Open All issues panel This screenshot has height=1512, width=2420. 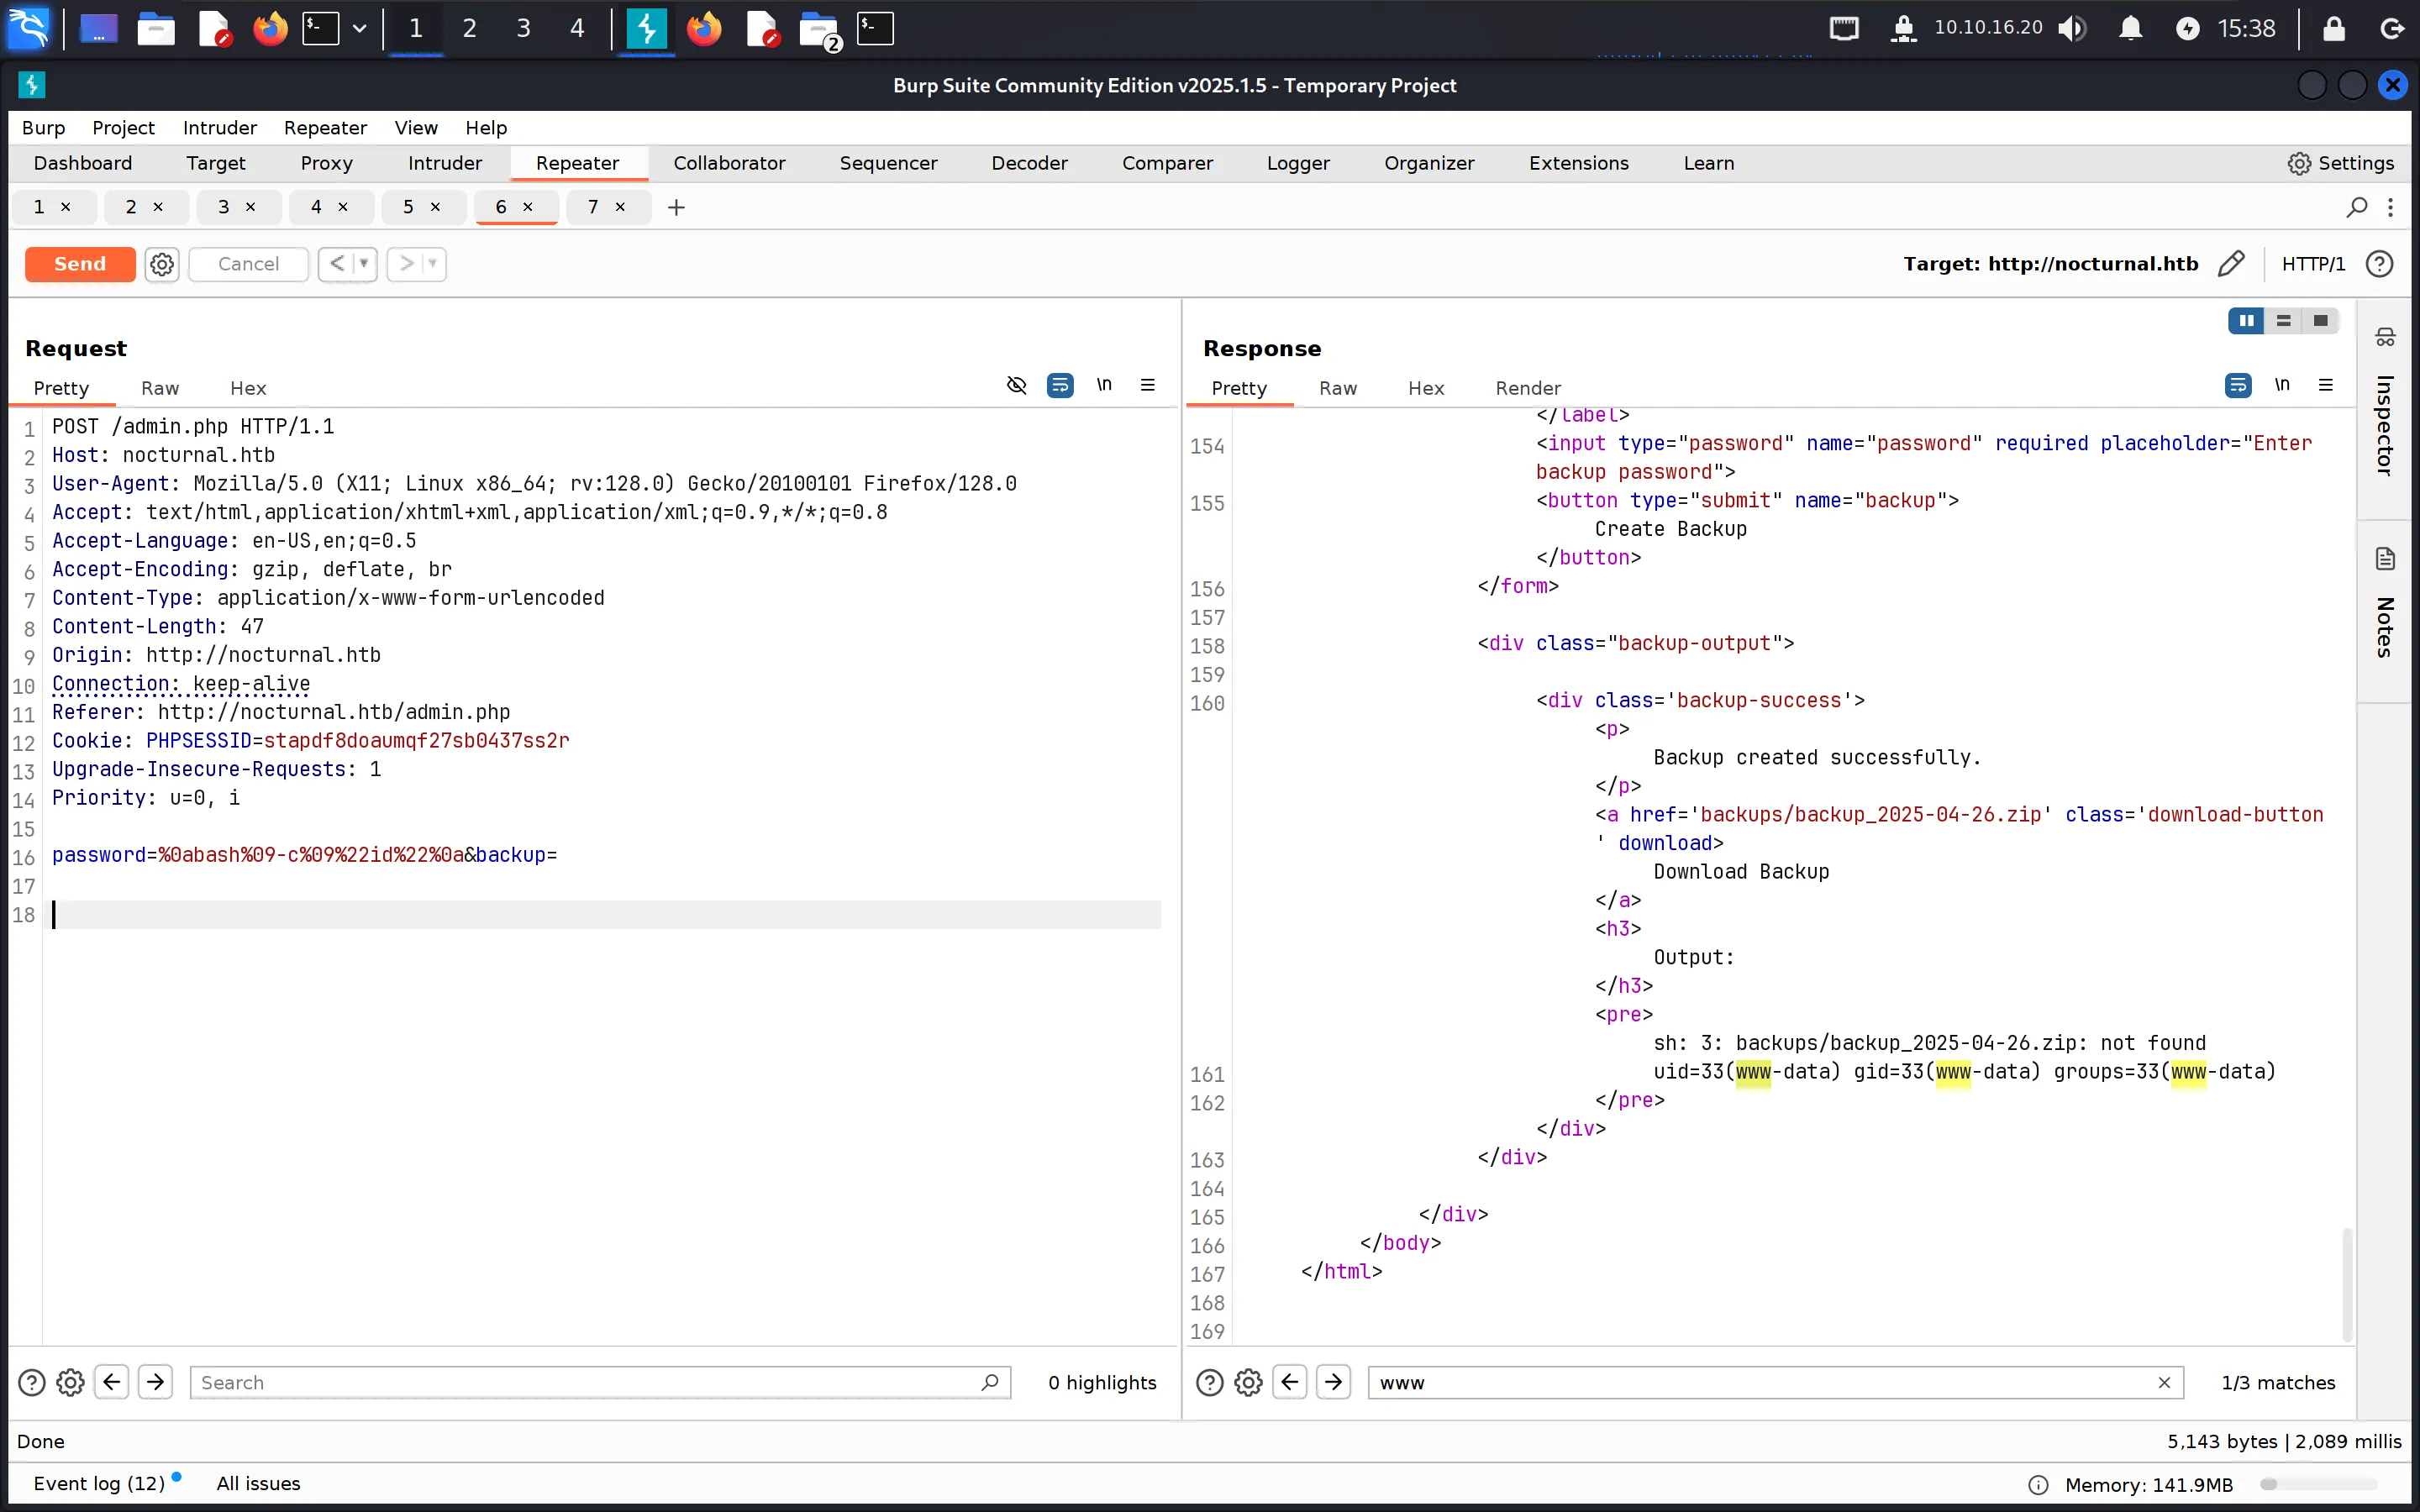pyautogui.click(x=258, y=1483)
